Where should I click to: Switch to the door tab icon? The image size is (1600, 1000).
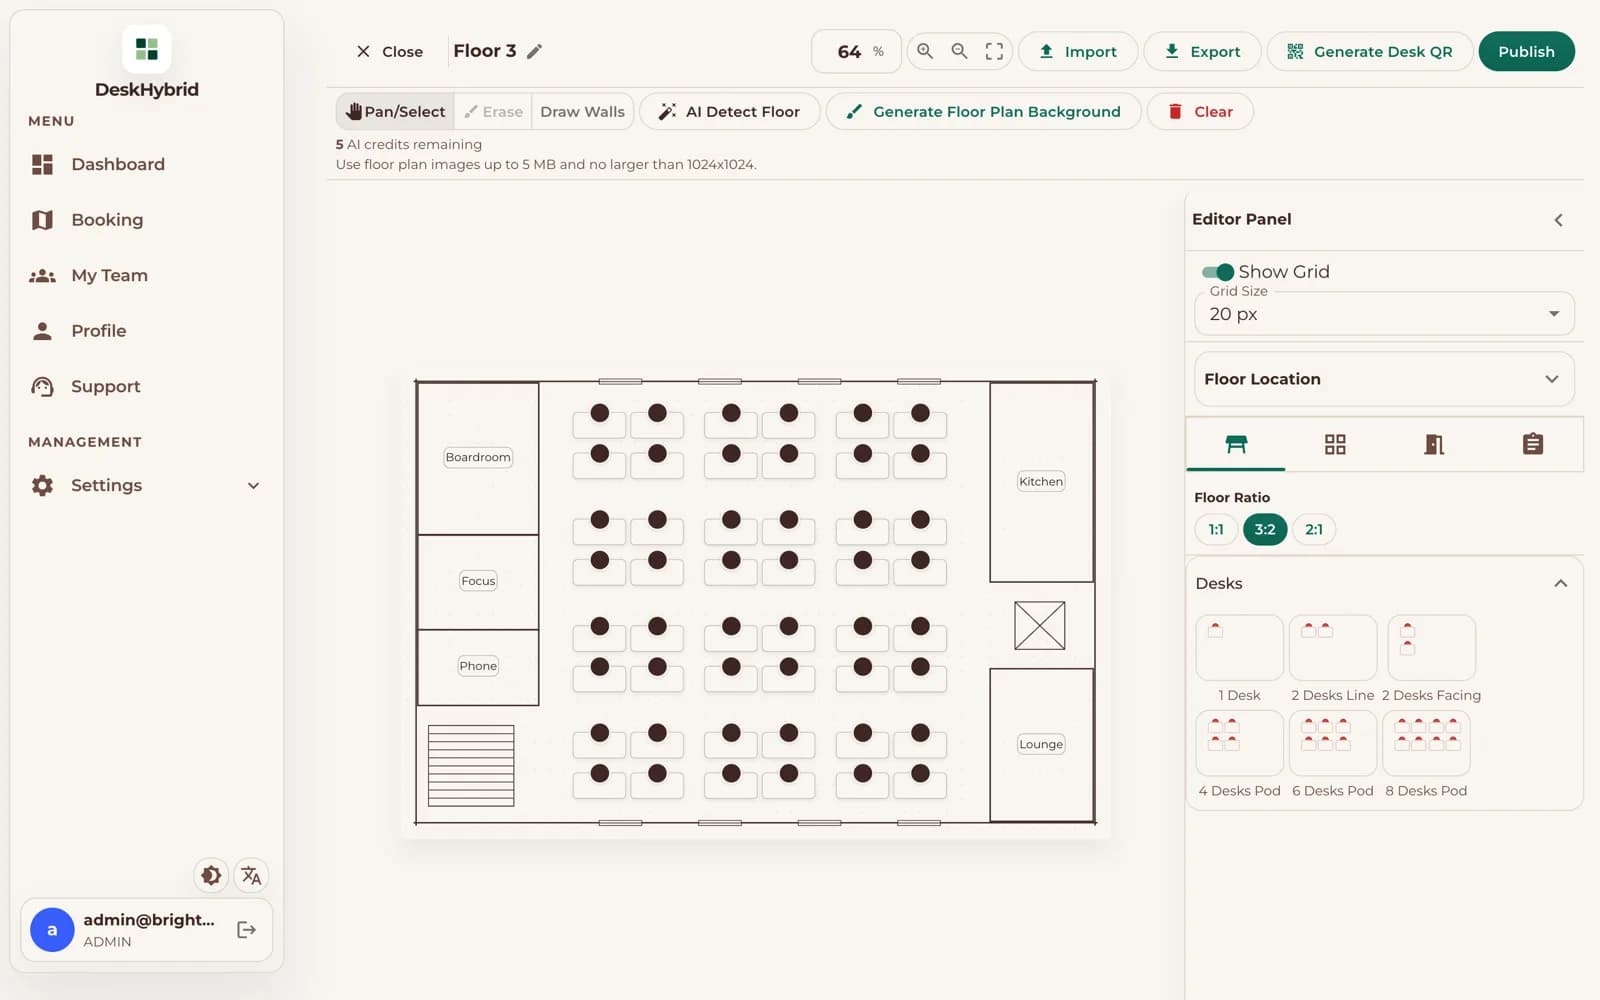[x=1434, y=444]
